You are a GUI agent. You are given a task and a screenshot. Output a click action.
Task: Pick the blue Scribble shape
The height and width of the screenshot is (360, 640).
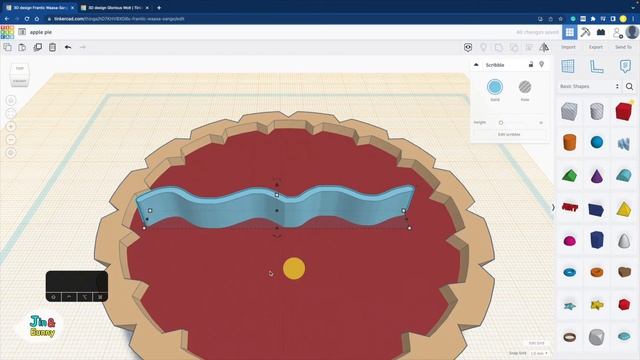tap(624, 143)
